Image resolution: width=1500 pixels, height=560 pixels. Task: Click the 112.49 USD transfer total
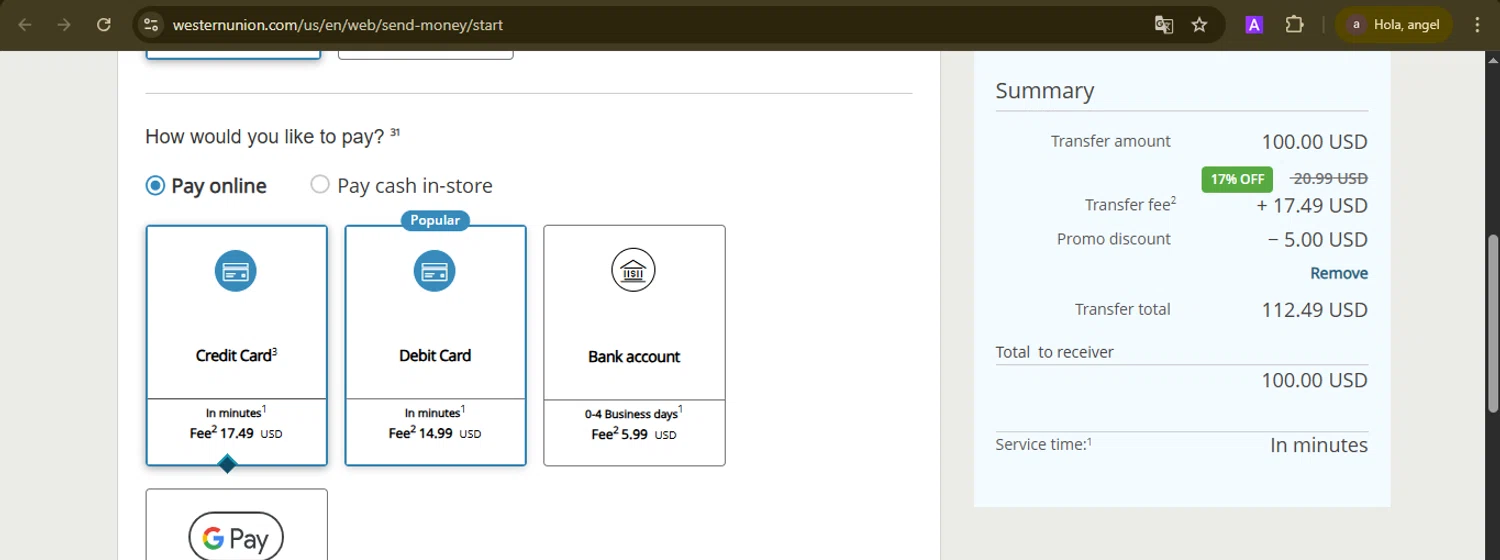[x=1315, y=310]
